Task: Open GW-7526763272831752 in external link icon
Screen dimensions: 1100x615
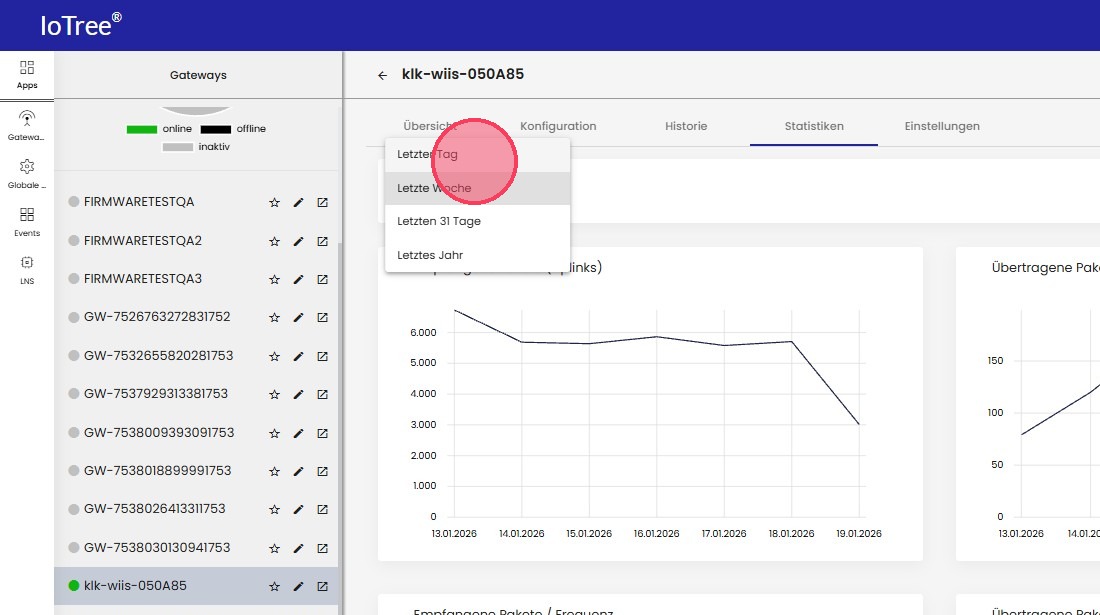Action: (x=322, y=318)
